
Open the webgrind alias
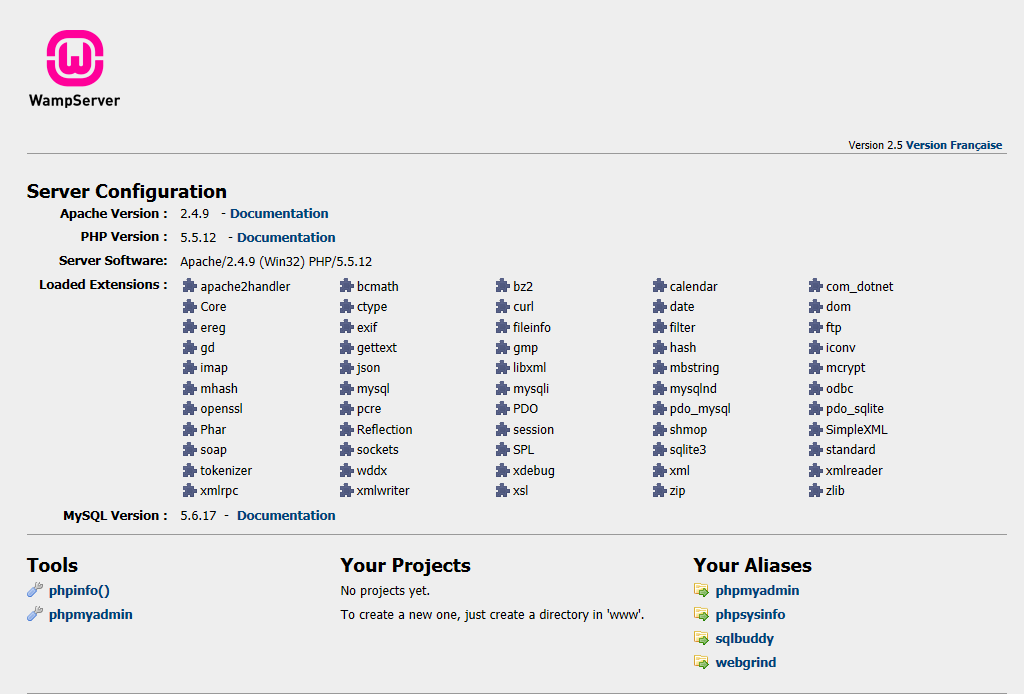[746, 662]
